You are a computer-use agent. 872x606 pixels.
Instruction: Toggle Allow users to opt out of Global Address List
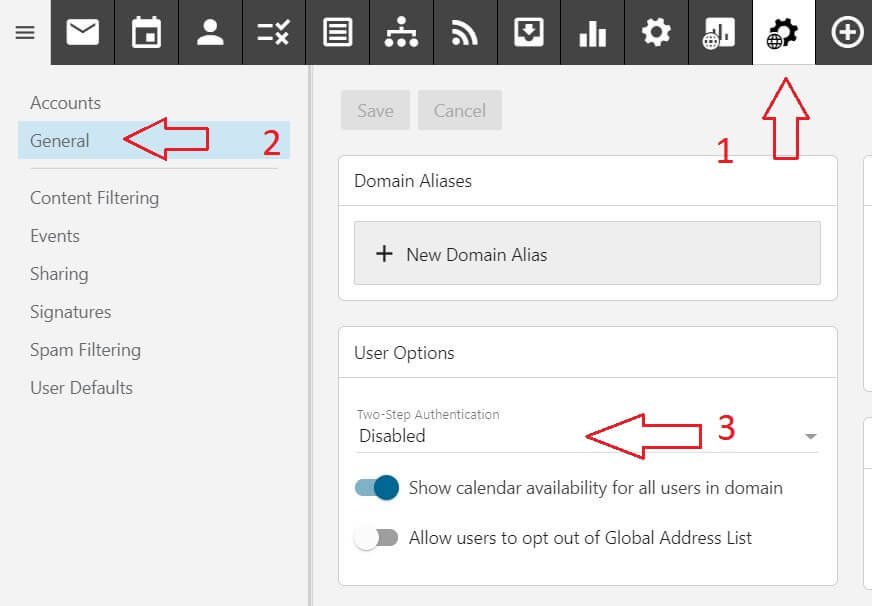(x=377, y=538)
